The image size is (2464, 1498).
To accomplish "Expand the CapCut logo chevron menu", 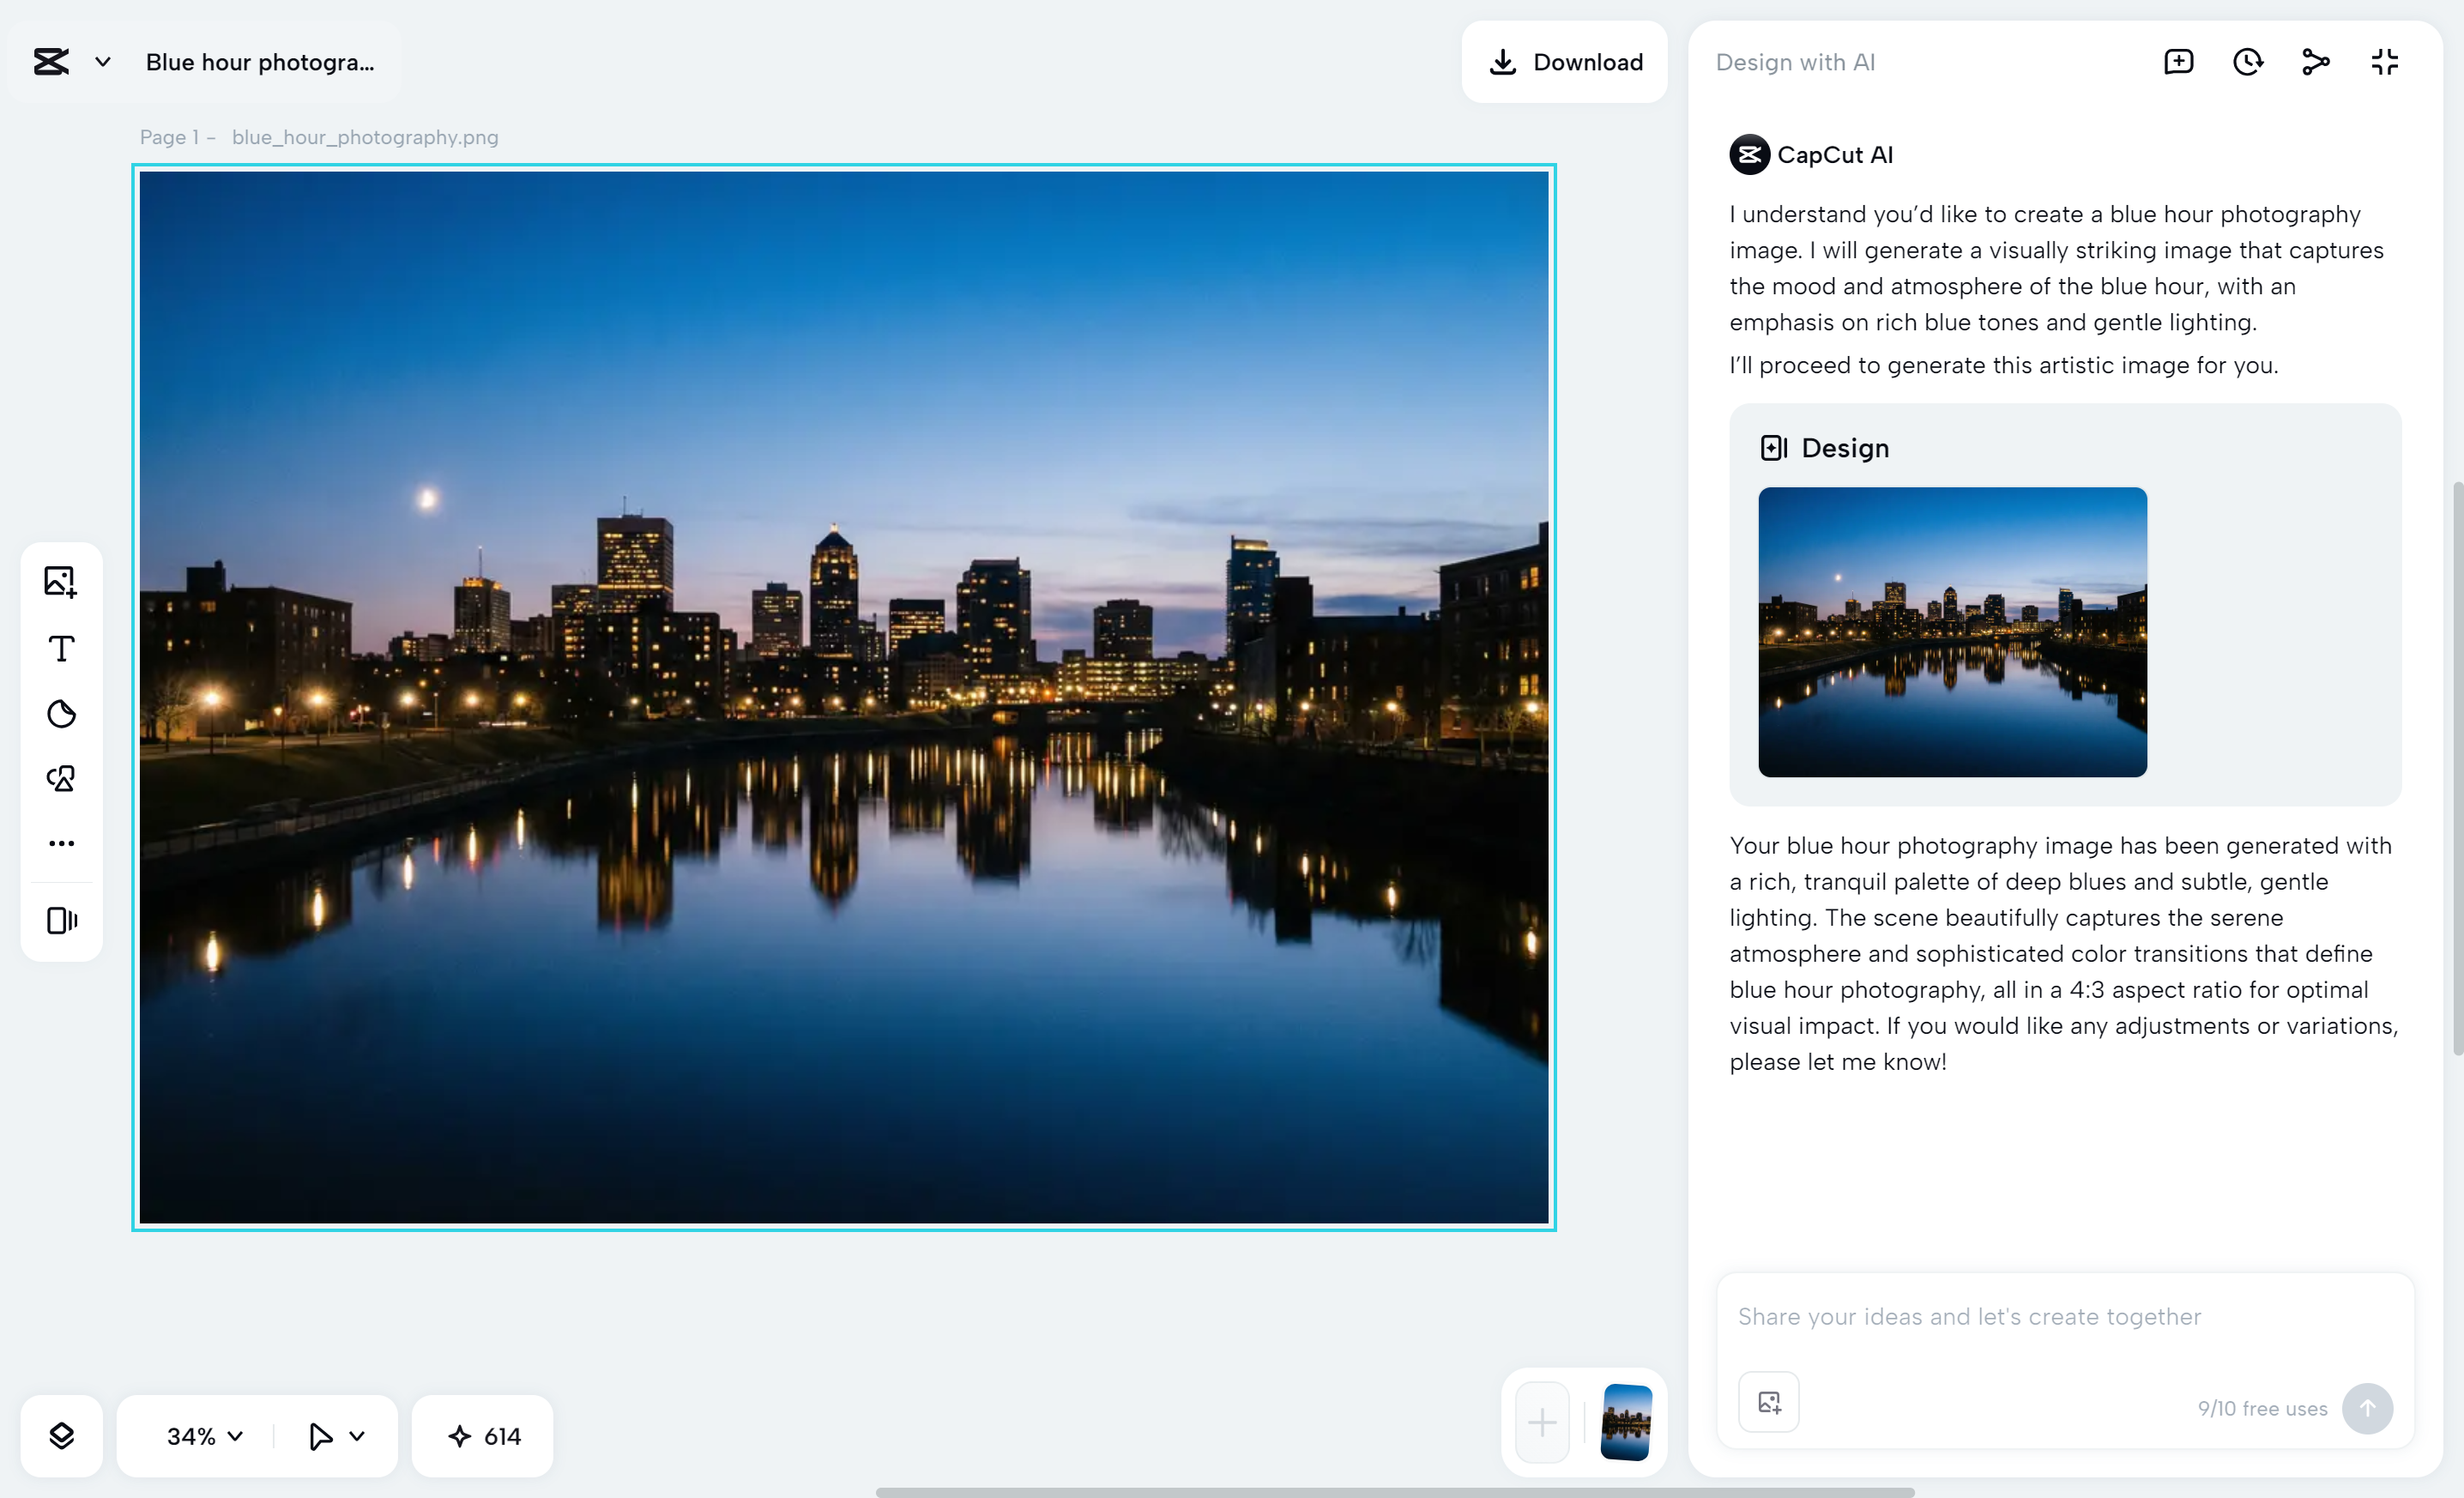I will tap(102, 61).
